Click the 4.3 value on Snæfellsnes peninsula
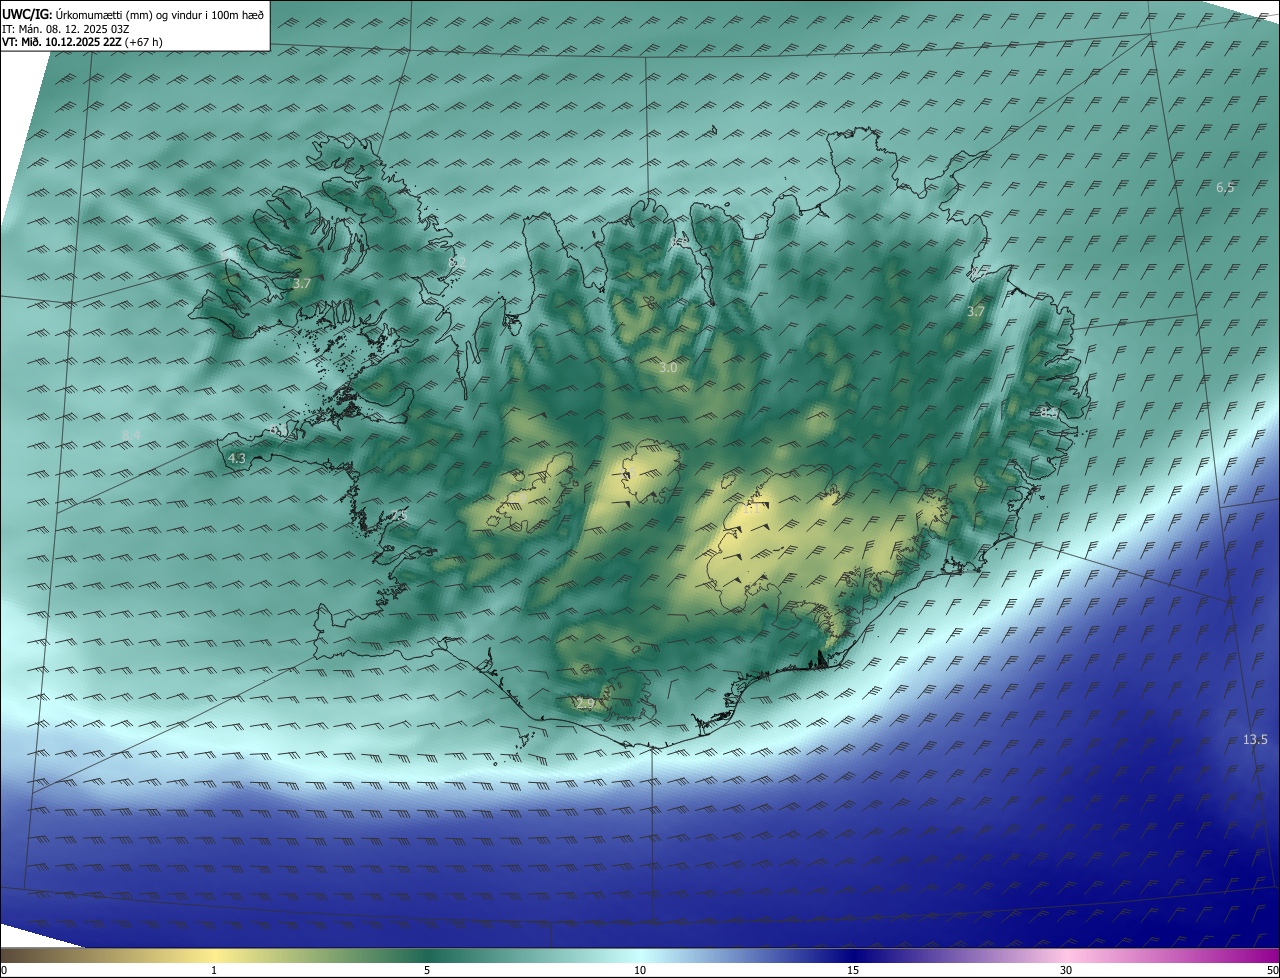1280x978 pixels. click(x=237, y=458)
